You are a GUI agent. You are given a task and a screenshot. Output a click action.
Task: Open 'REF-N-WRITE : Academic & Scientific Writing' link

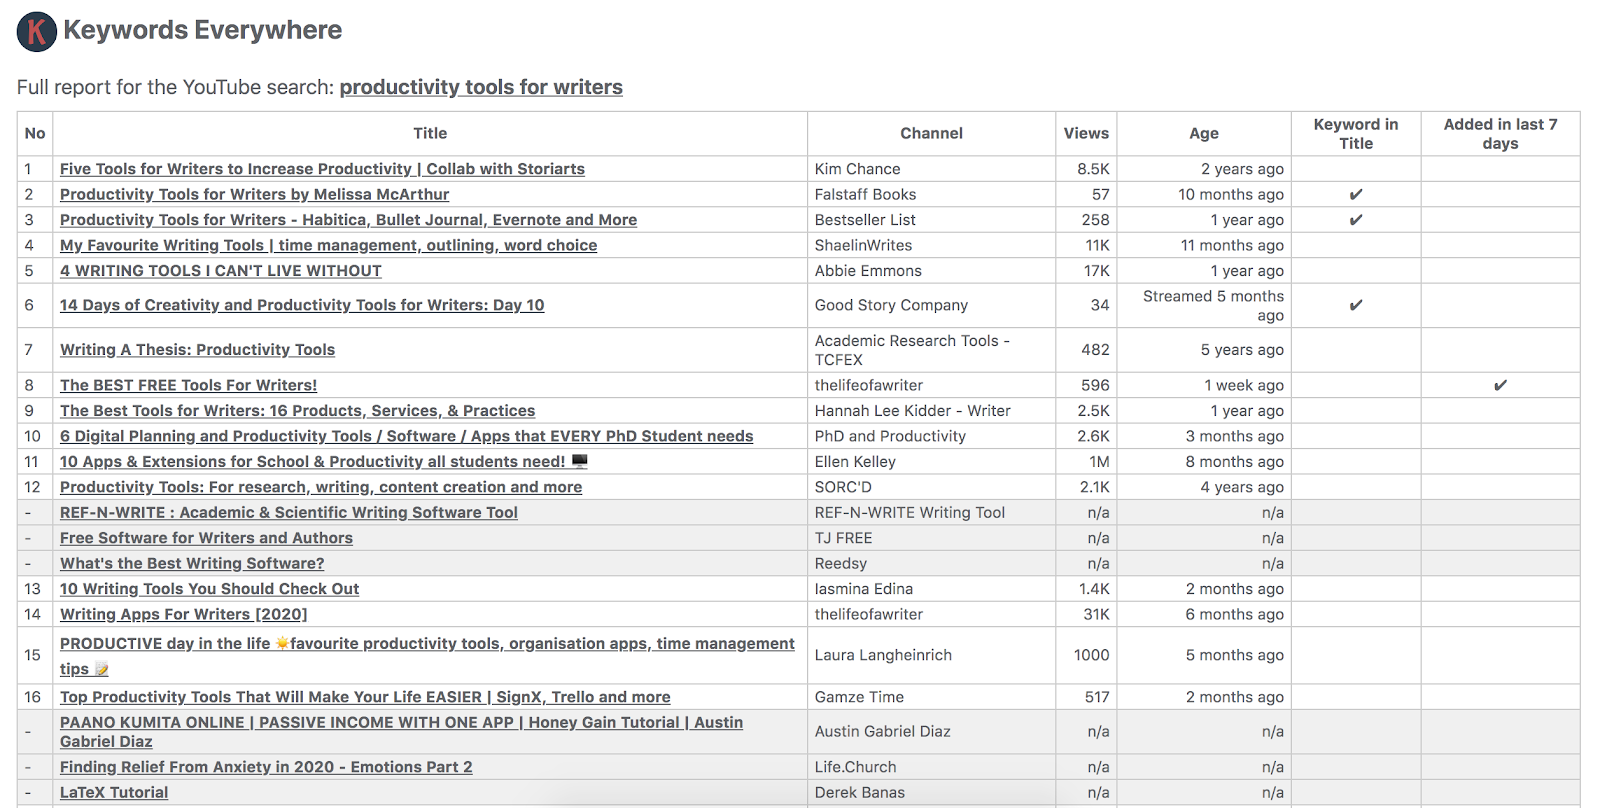pyautogui.click(x=289, y=513)
